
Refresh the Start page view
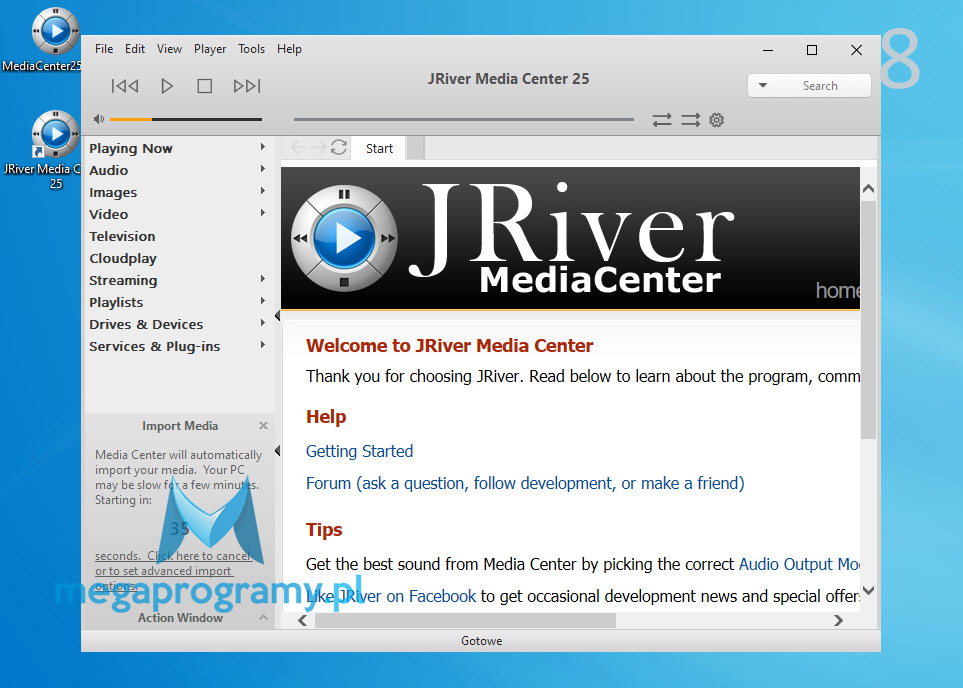(338, 147)
